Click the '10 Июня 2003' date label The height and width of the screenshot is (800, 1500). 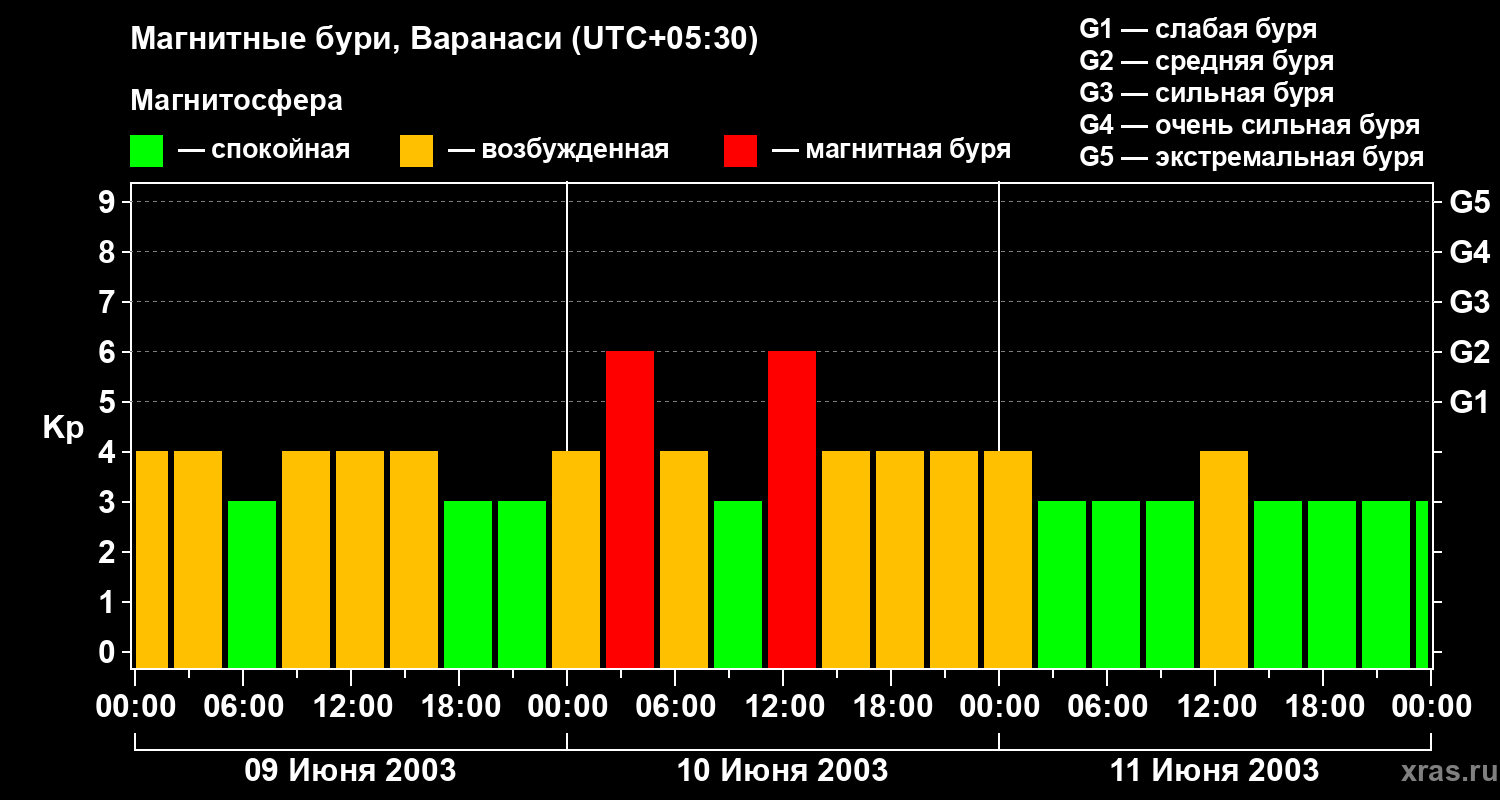(782, 771)
